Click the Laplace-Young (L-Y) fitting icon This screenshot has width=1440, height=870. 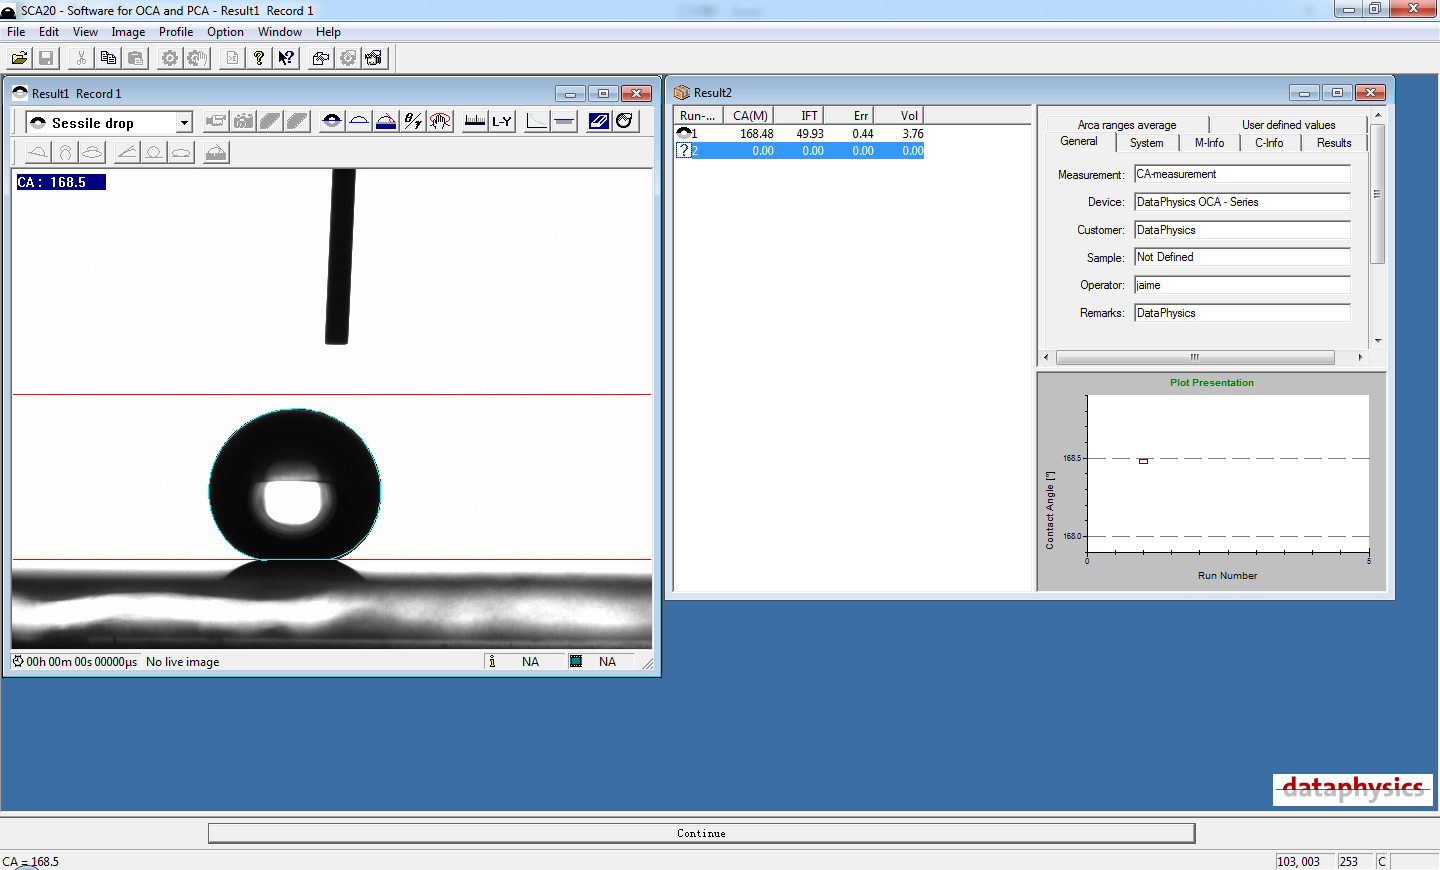pyautogui.click(x=501, y=121)
